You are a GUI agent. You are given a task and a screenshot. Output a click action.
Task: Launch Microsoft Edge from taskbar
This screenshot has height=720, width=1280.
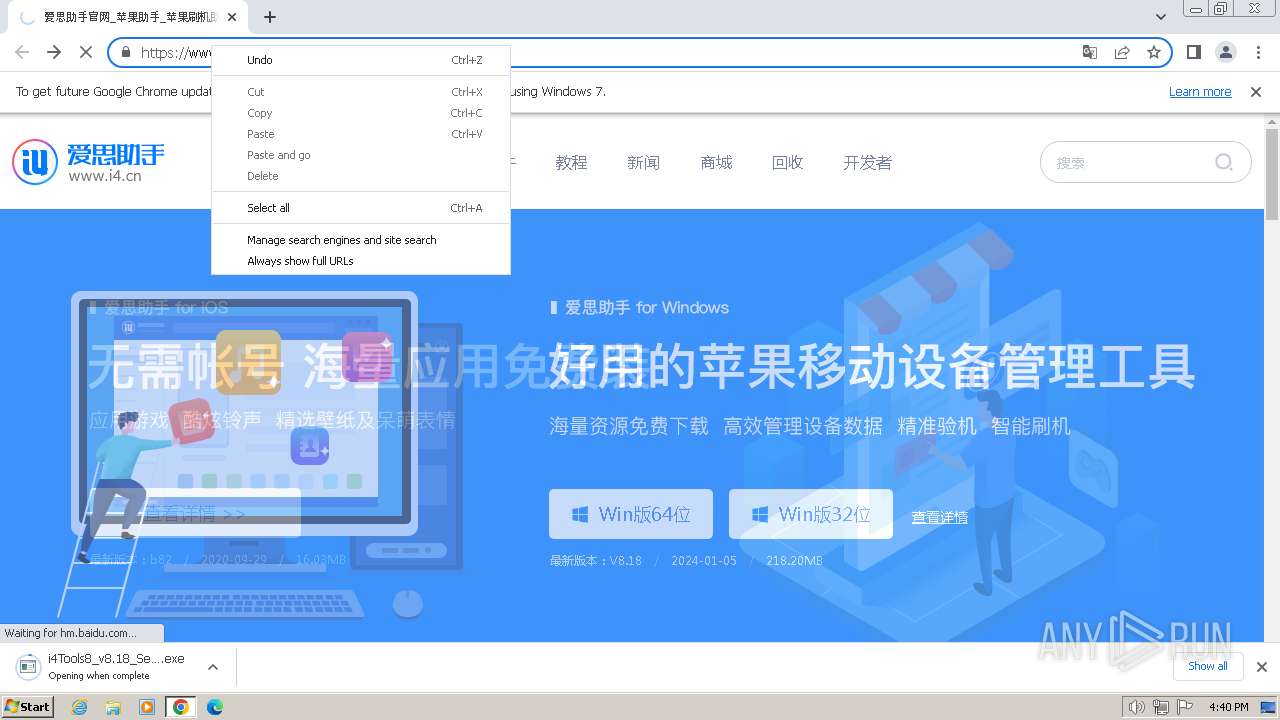click(x=214, y=707)
